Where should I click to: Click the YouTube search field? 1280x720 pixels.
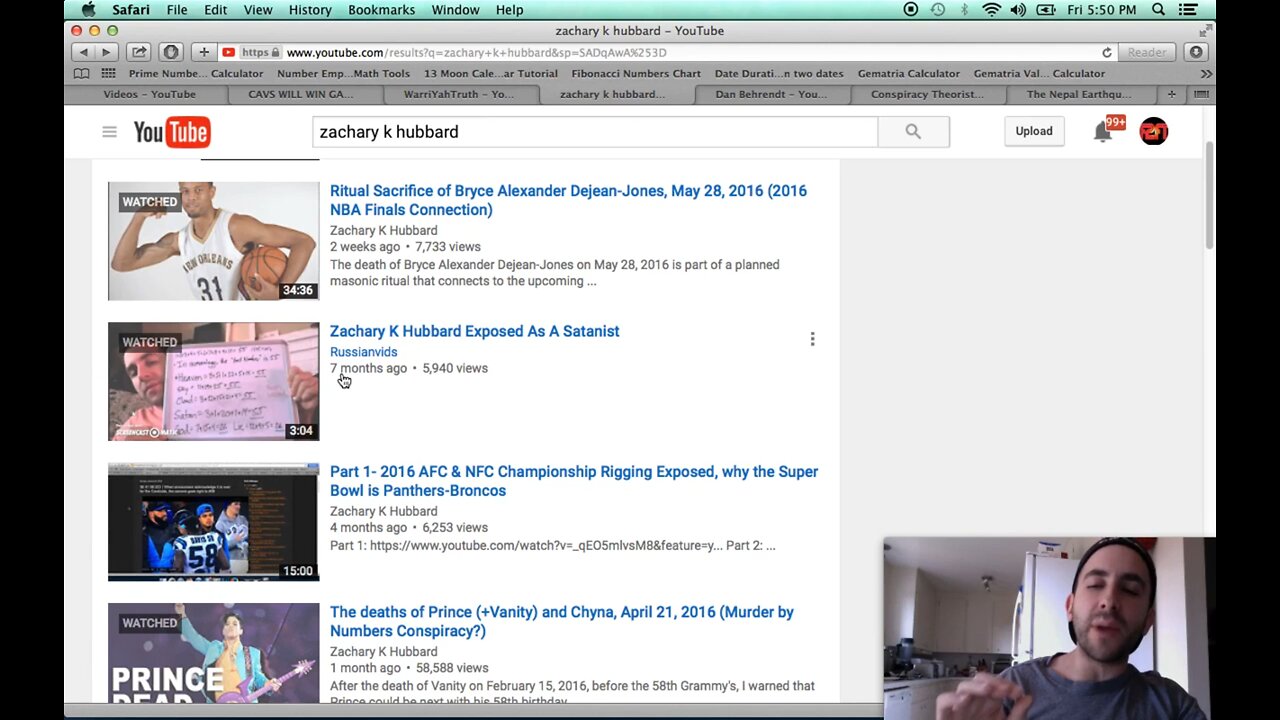(x=595, y=131)
